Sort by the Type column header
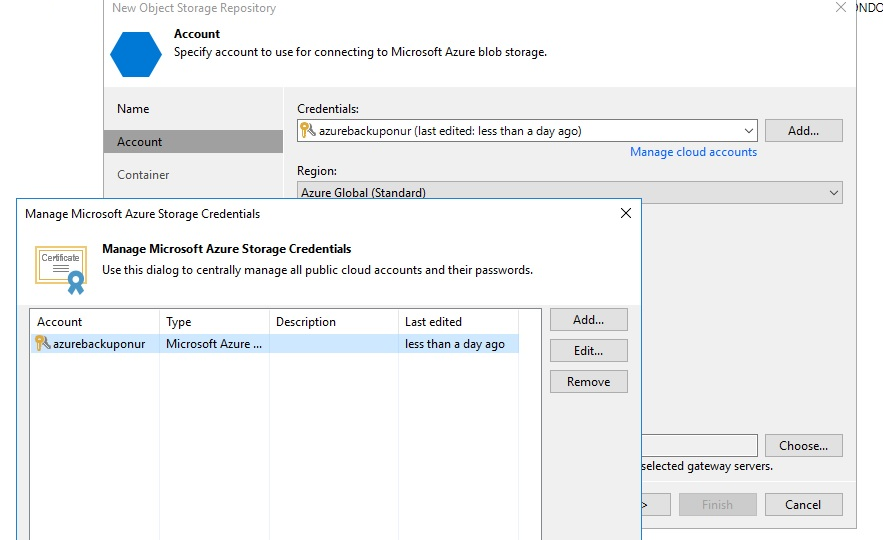The image size is (883, 540). [215, 322]
